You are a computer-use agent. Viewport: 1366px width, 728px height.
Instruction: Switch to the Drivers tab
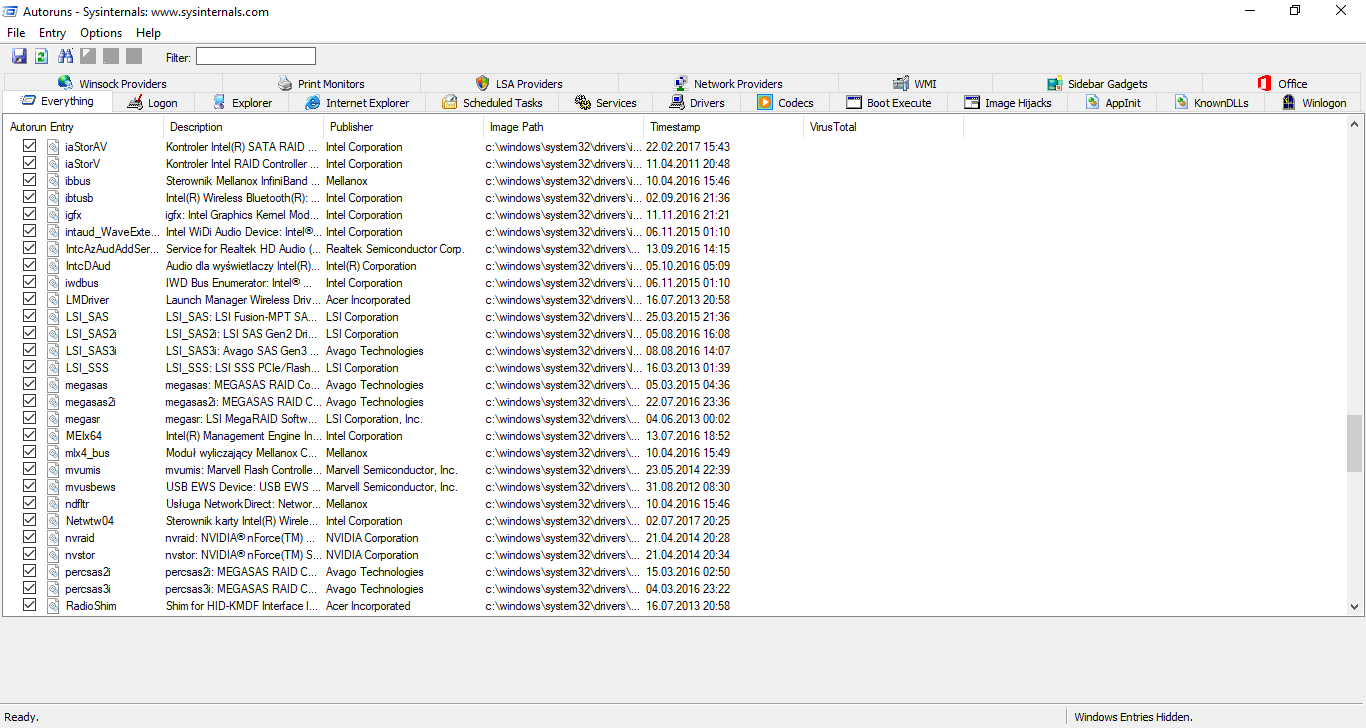tap(697, 102)
